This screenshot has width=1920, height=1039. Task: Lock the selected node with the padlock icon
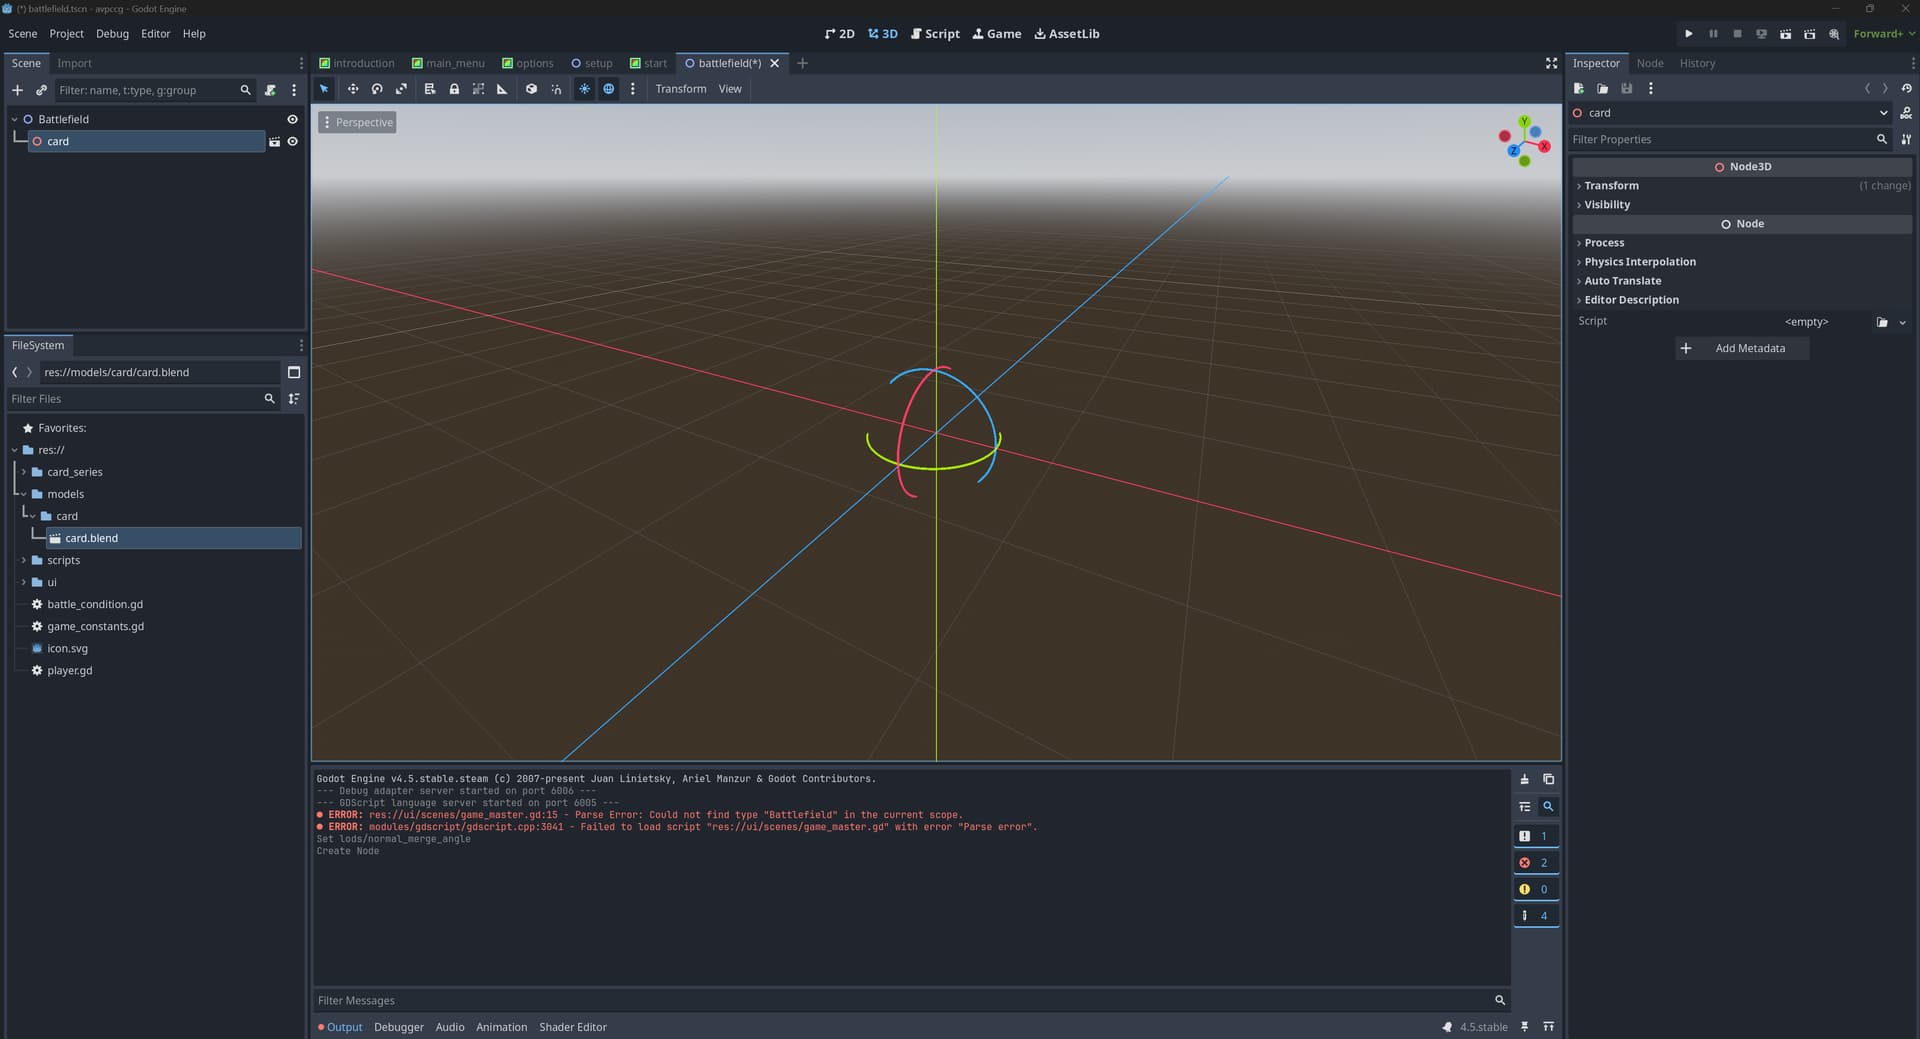click(x=454, y=89)
